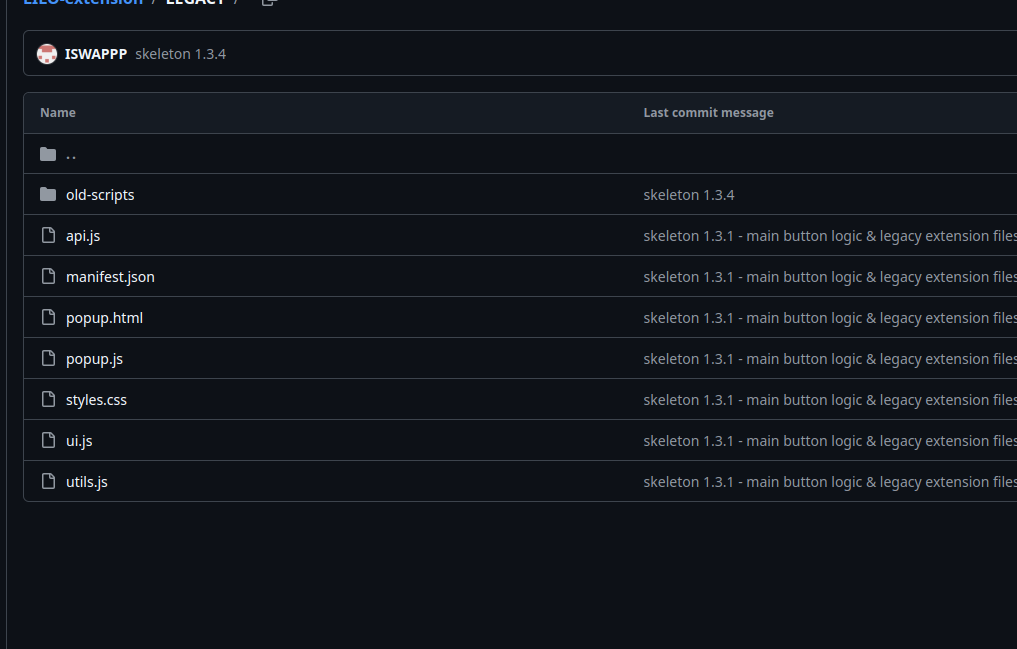The height and width of the screenshot is (649, 1017).
Task: Open the manifest.json file
Action: coord(110,277)
